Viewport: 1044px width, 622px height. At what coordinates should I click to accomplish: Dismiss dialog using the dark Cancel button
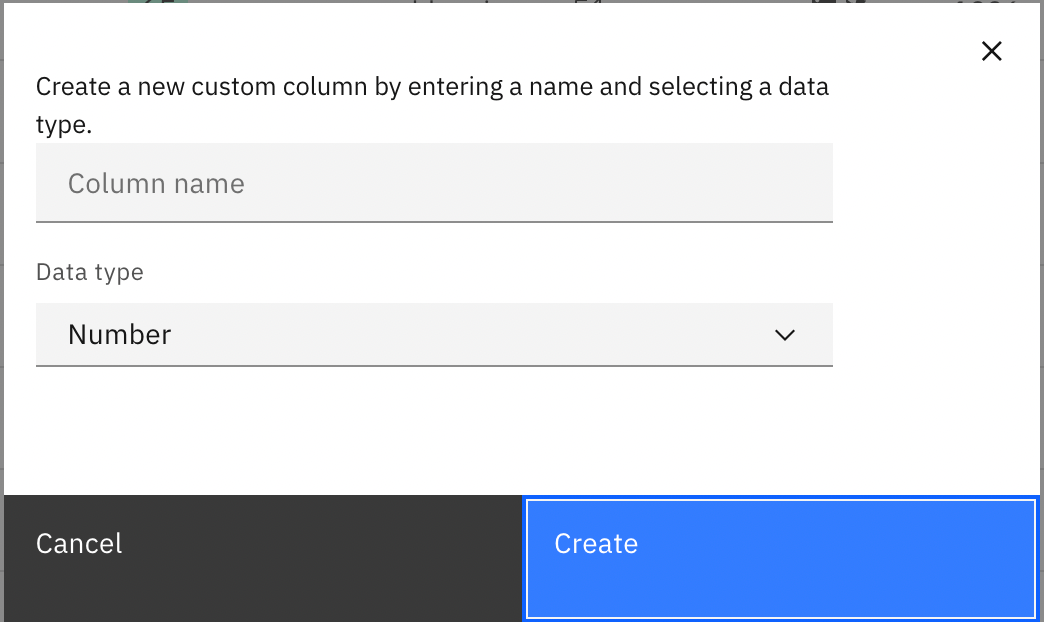tap(263, 558)
